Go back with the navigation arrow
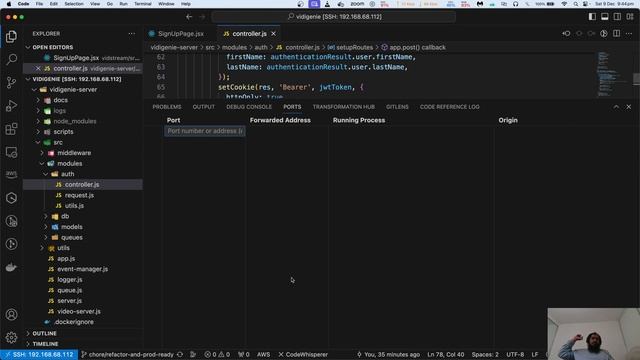The width and height of the screenshot is (640, 360). (x=189, y=17)
